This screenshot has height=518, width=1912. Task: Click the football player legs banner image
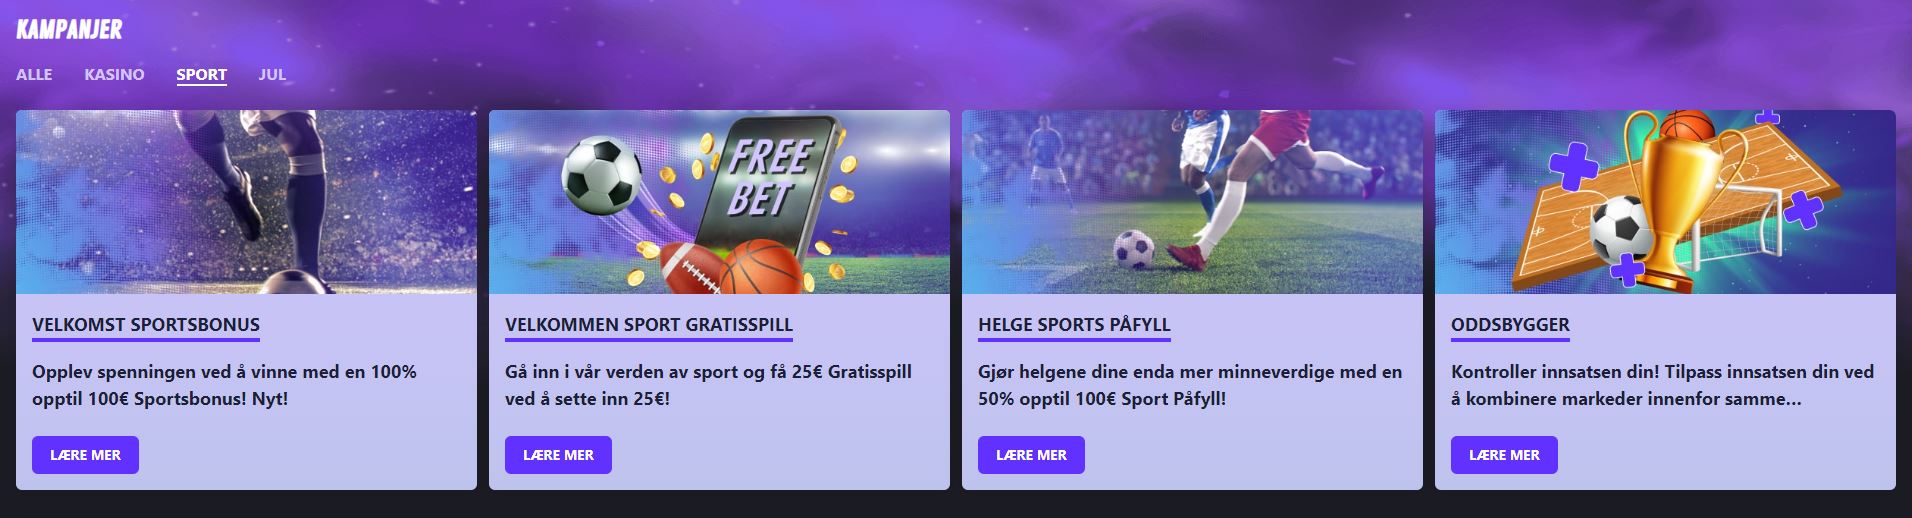[246, 202]
